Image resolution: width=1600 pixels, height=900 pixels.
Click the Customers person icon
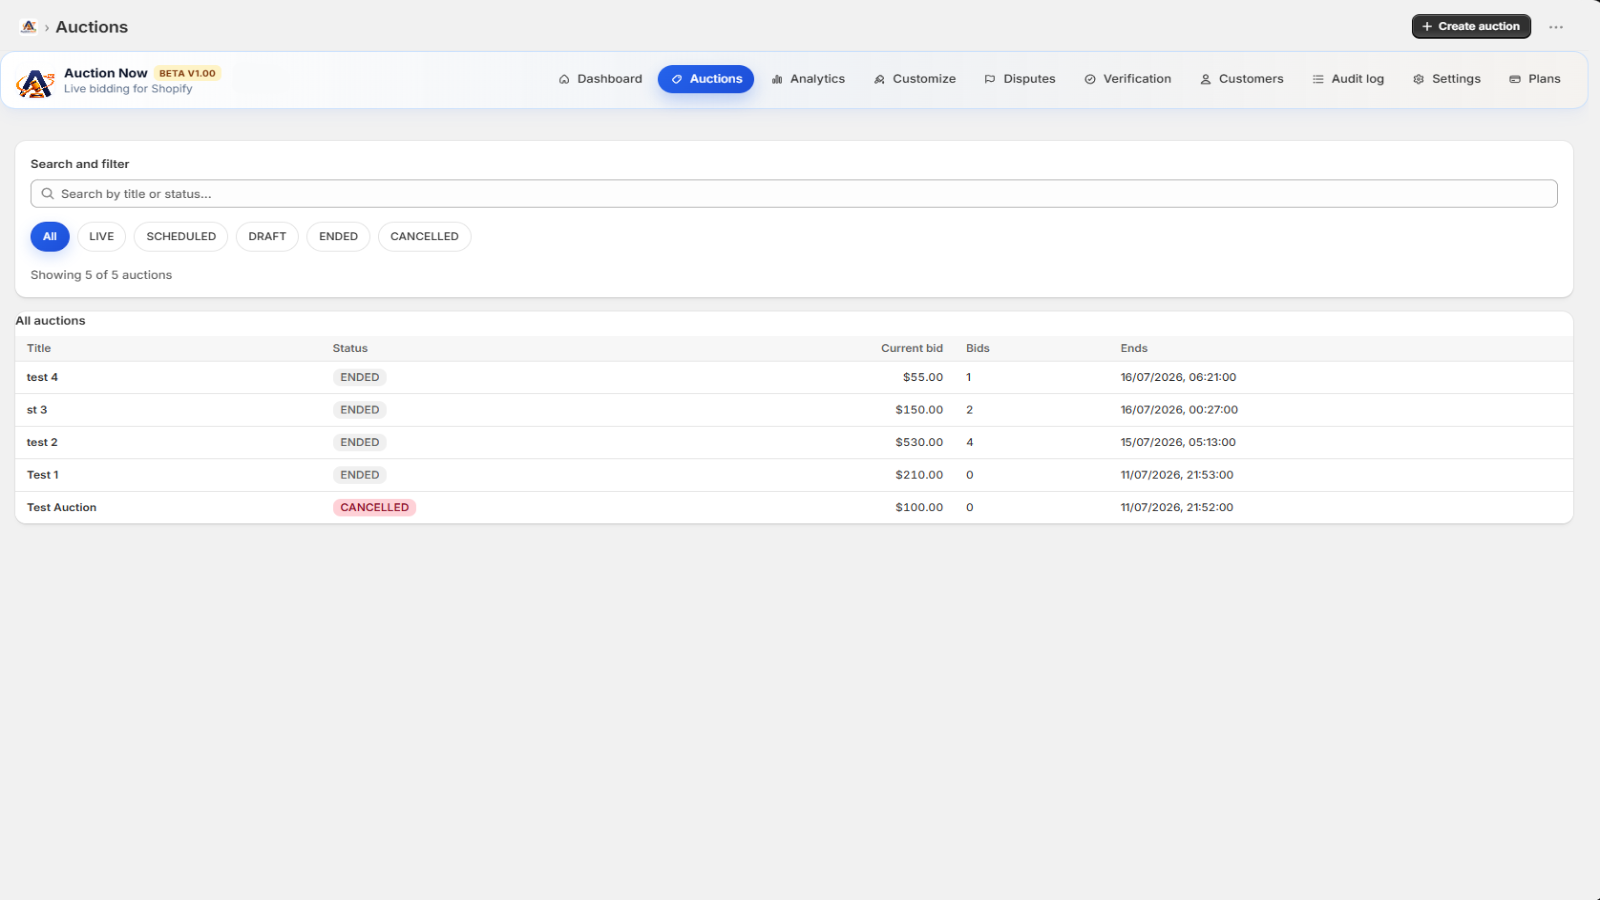point(1206,79)
